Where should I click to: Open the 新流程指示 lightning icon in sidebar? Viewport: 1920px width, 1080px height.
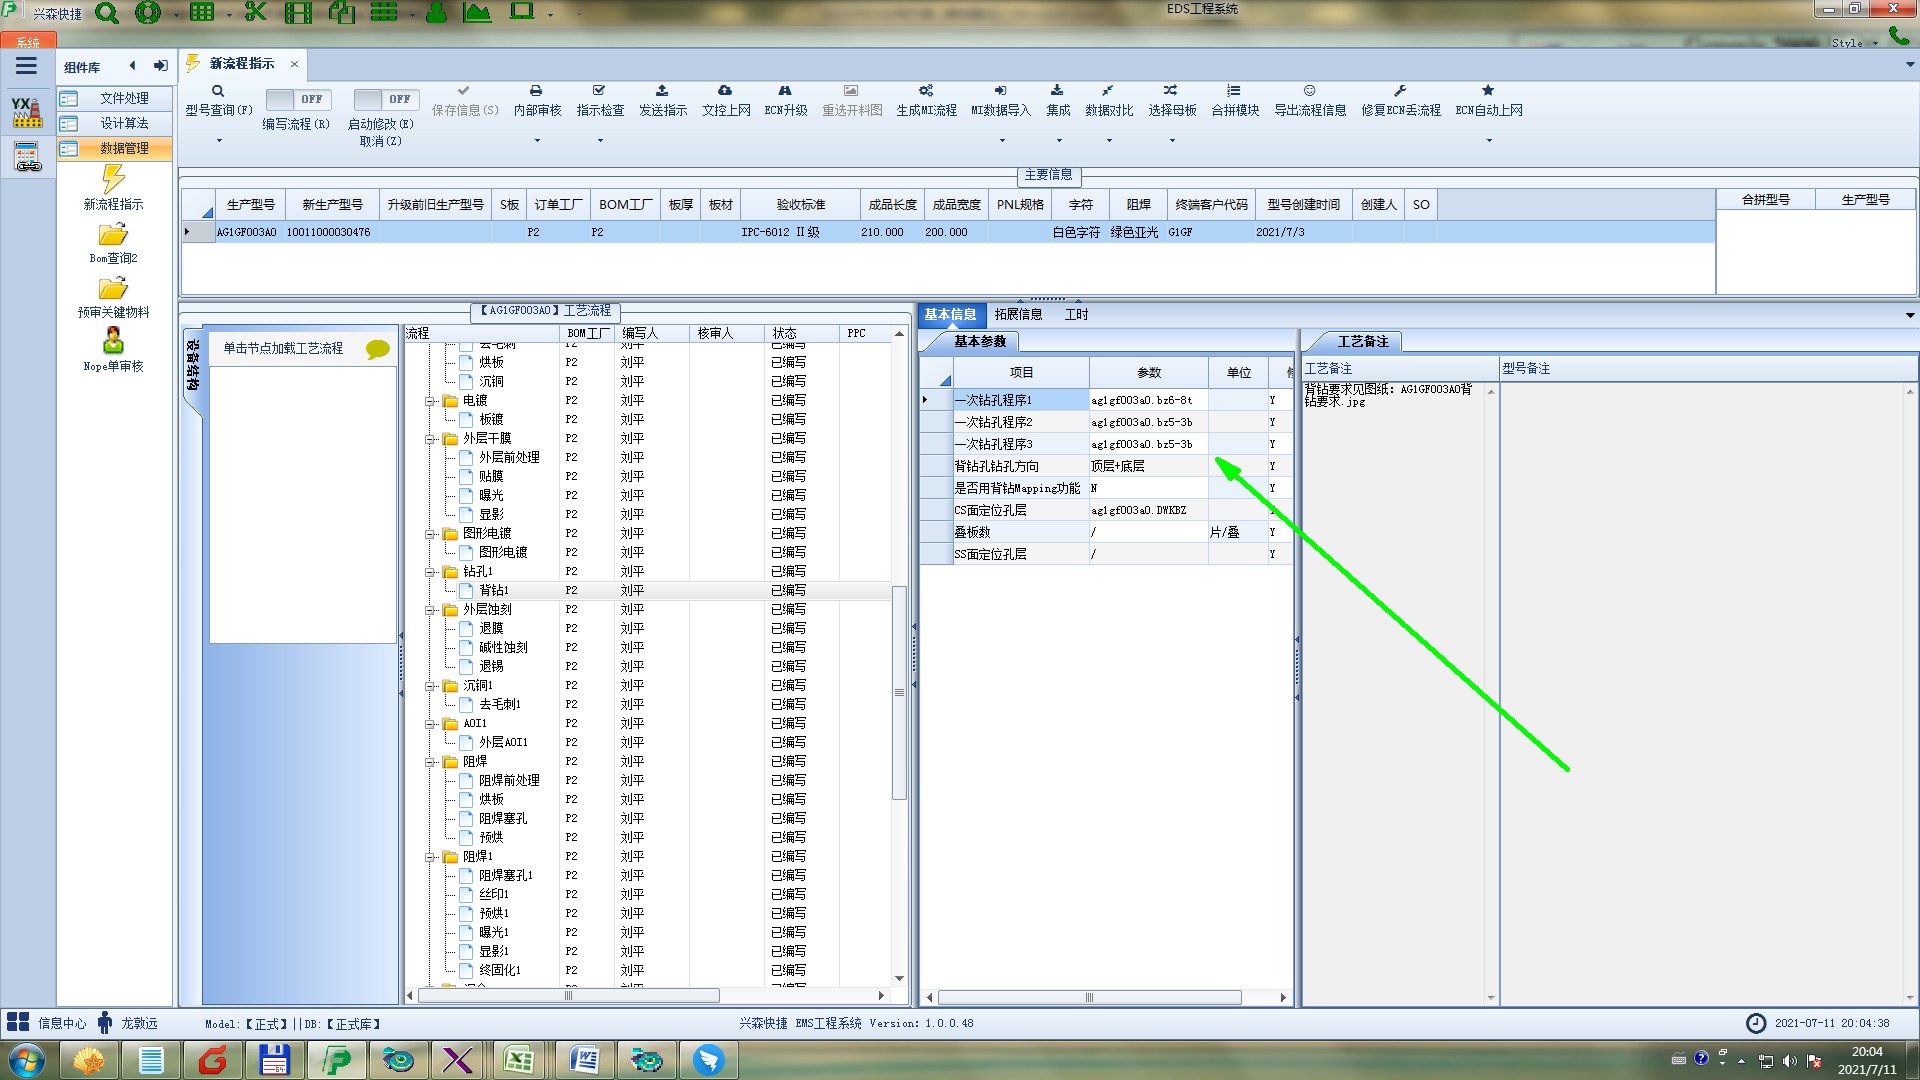pyautogui.click(x=113, y=180)
